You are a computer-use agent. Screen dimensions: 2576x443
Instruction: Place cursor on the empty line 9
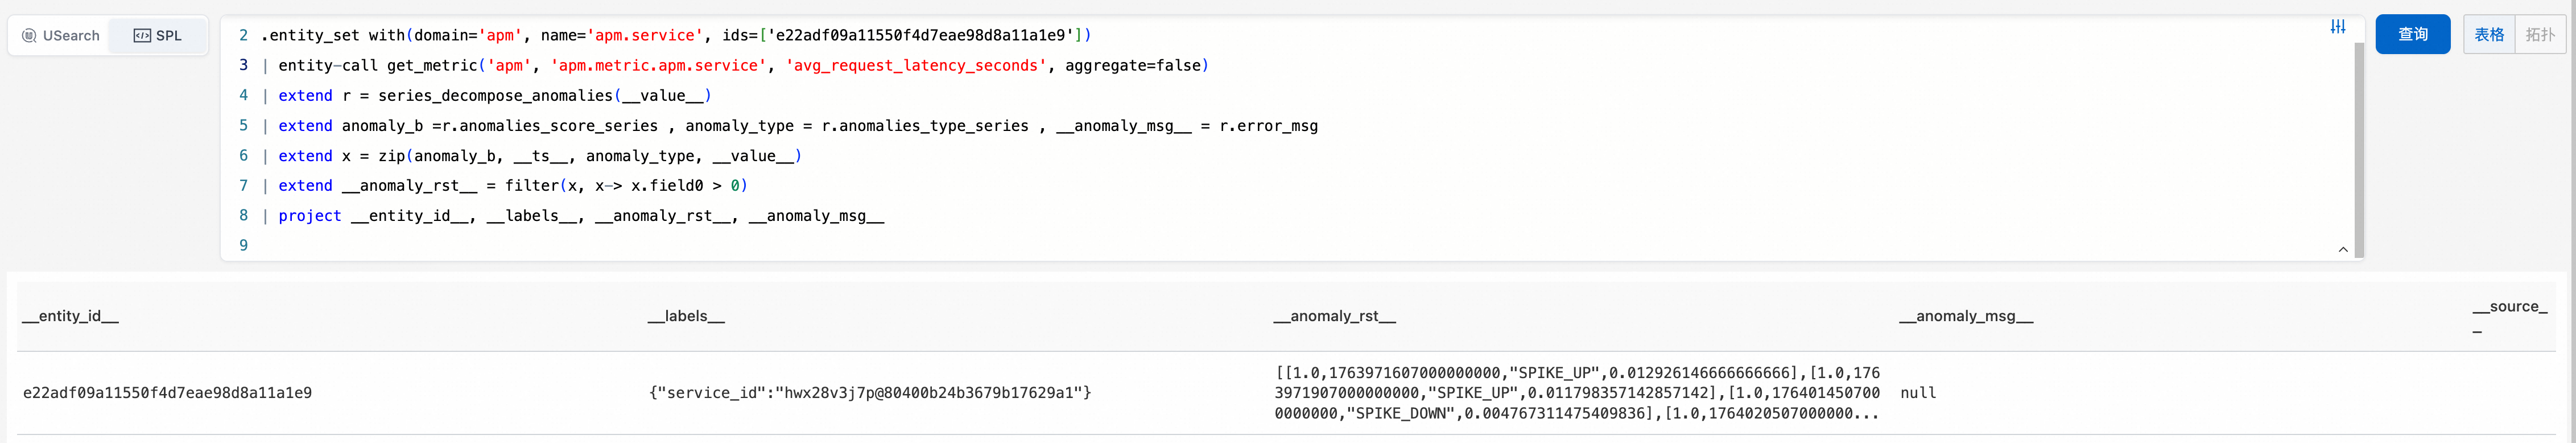(600, 246)
